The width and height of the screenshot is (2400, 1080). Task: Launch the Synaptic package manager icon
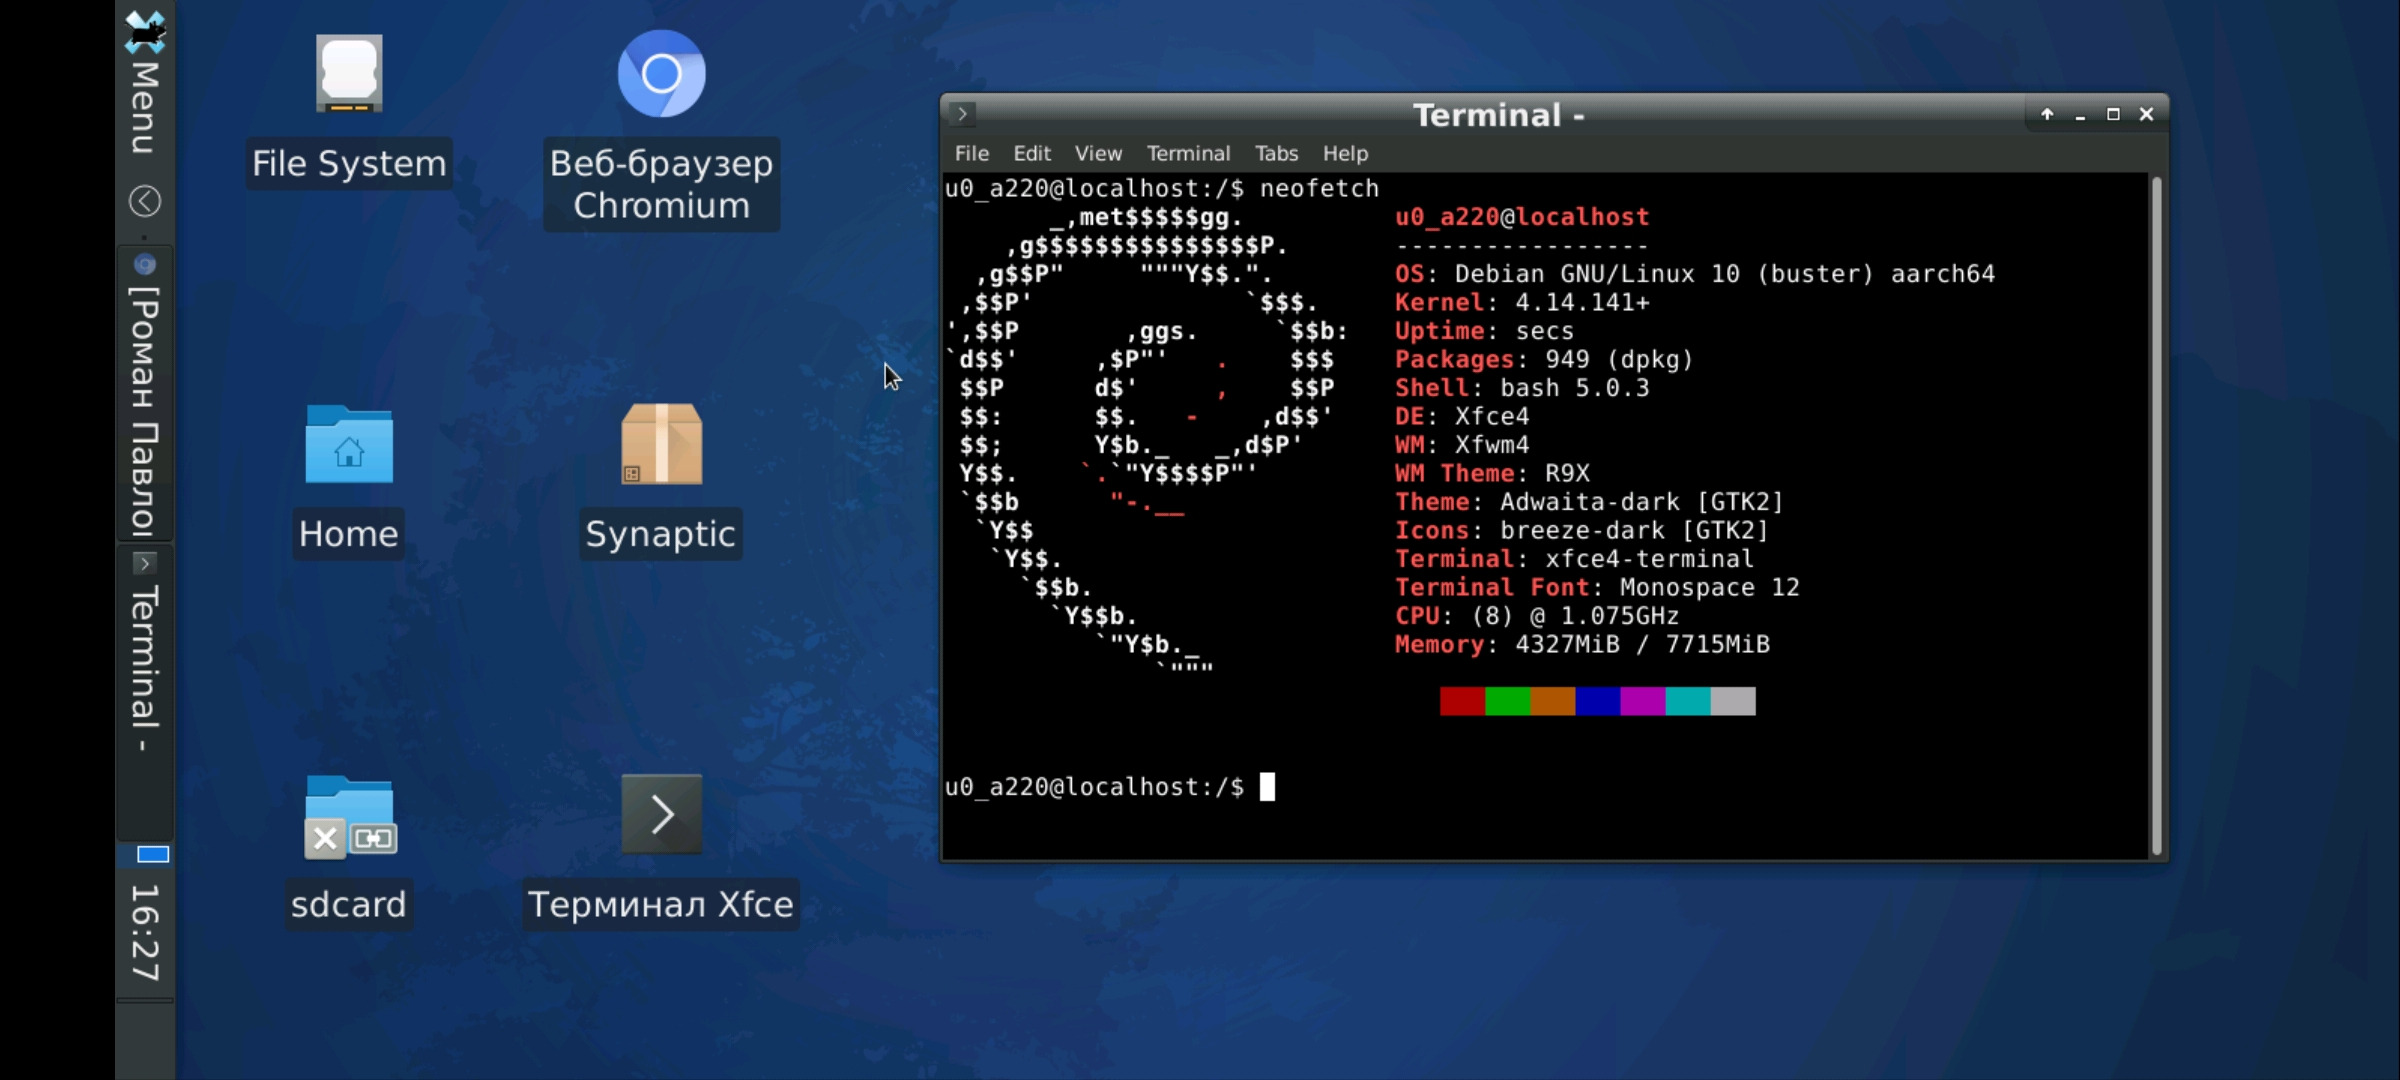tap(661, 446)
